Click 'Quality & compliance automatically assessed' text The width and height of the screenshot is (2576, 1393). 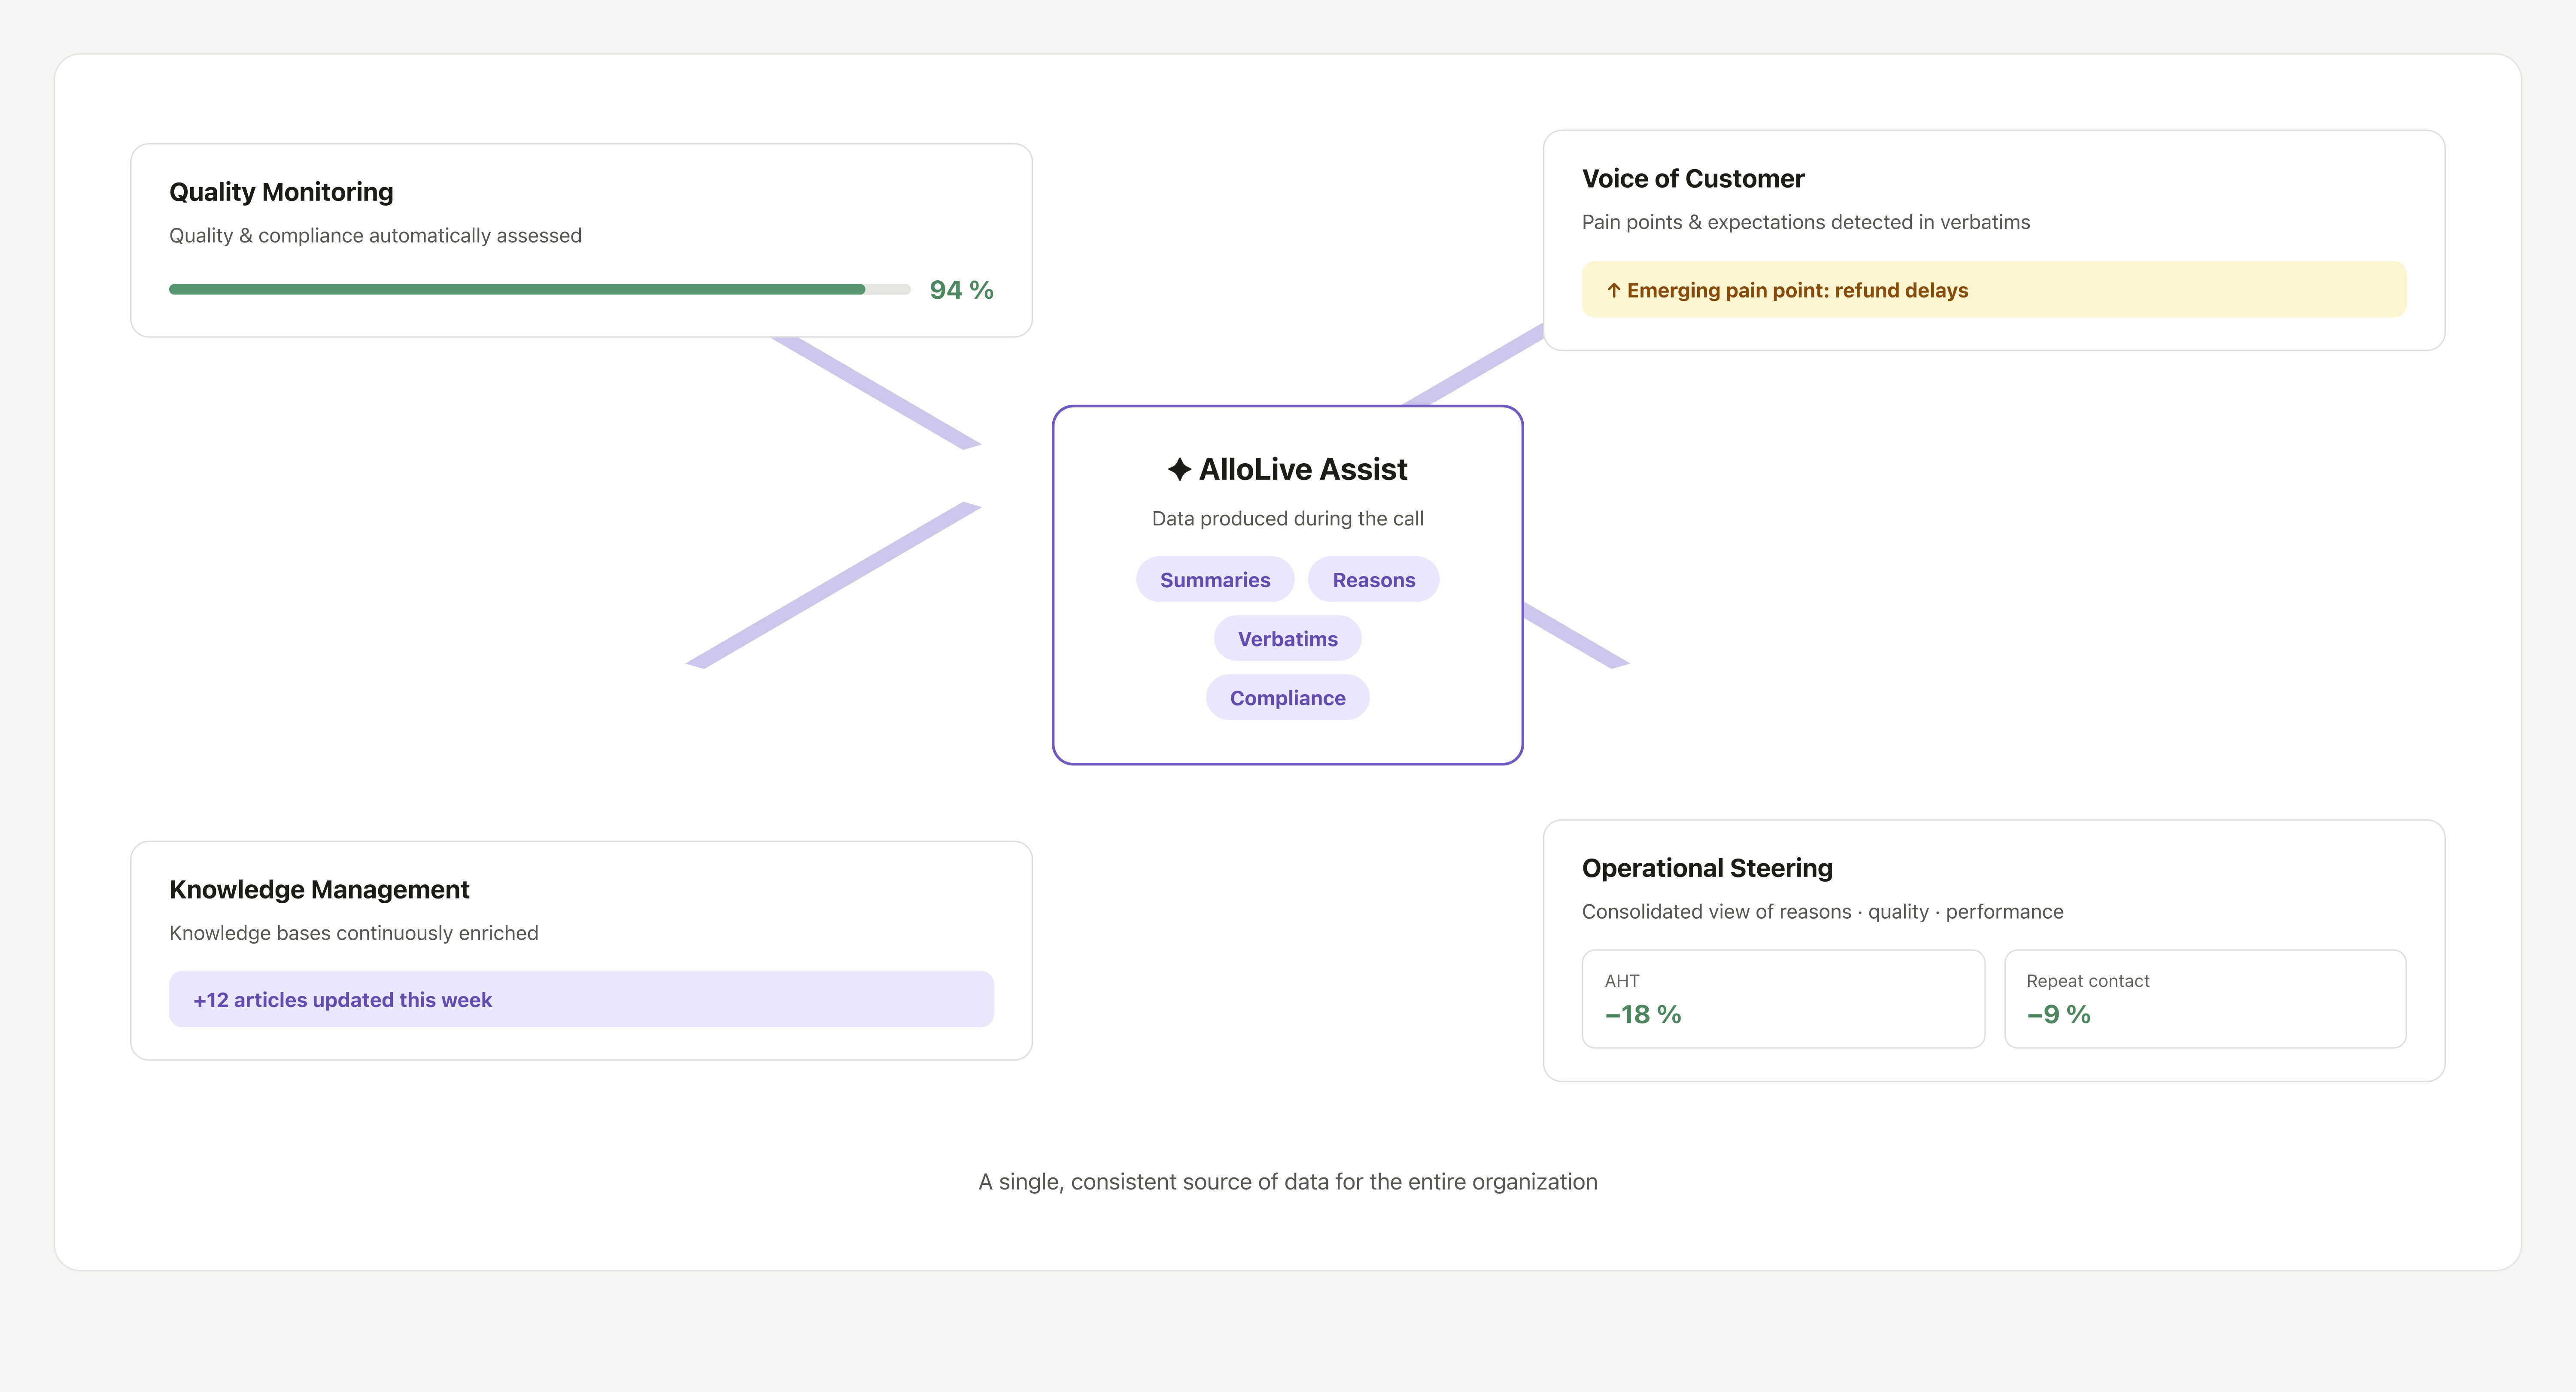click(375, 236)
